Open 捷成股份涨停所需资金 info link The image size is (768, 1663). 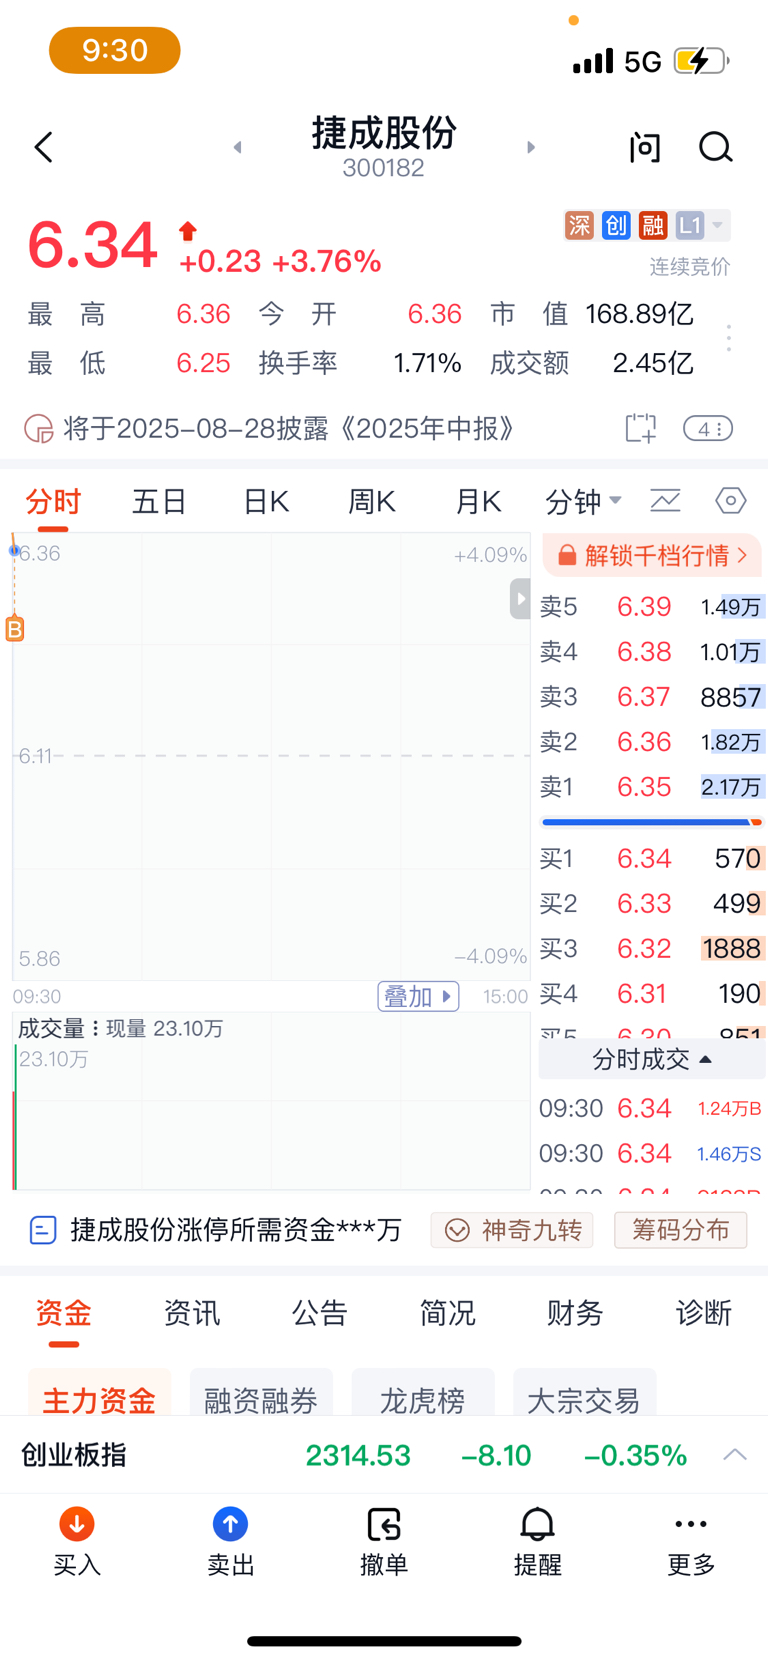click(x=216, y=1229)
